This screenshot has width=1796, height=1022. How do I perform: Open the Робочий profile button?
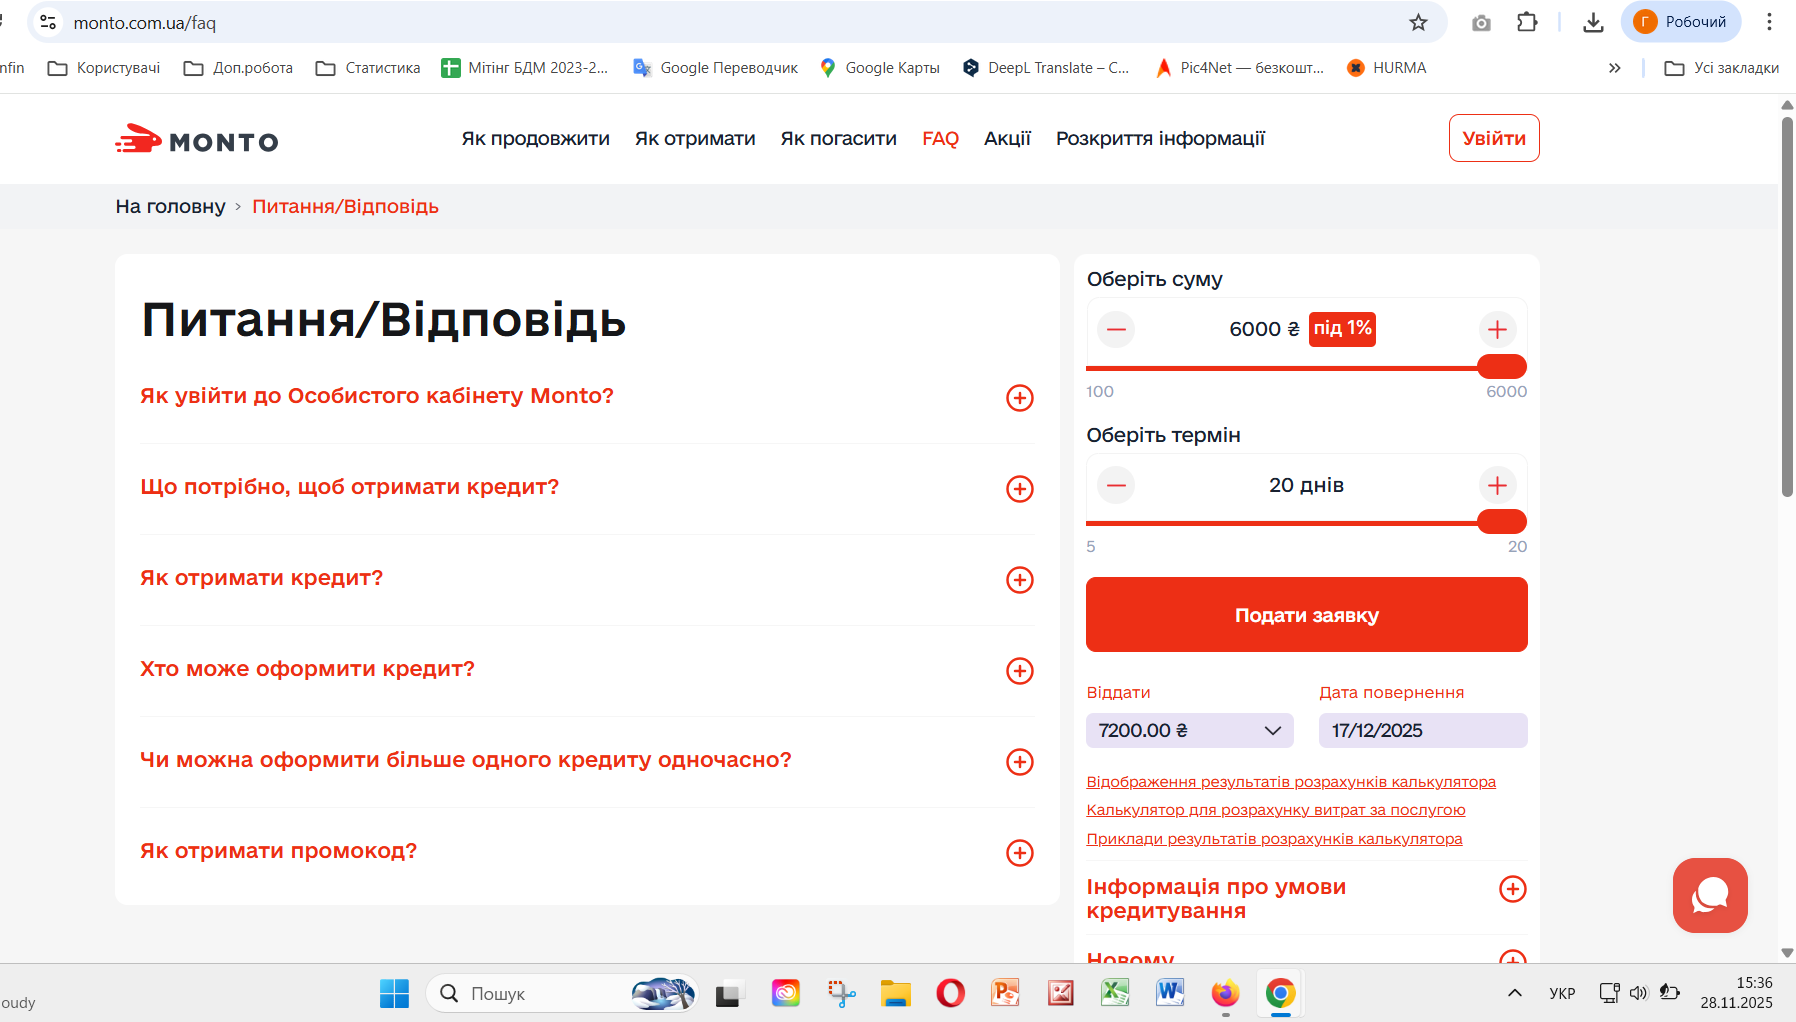coord(1681,22)
